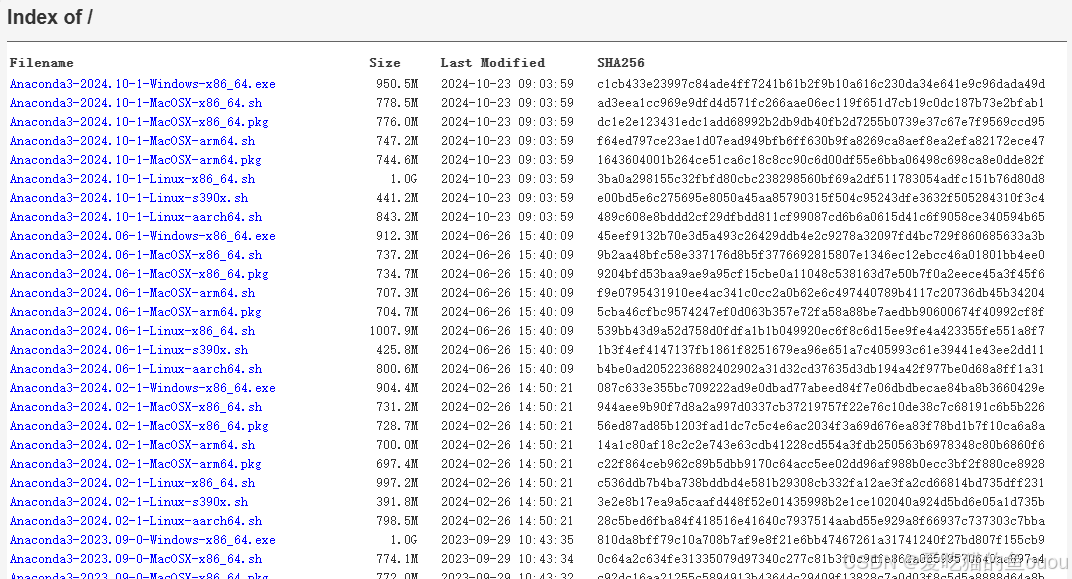Click Anaconda3-2024.02-1-Linux-aarch64.sh link
Image resolution: width=1072 pixels, height=579 pixels.
point(135,520)
